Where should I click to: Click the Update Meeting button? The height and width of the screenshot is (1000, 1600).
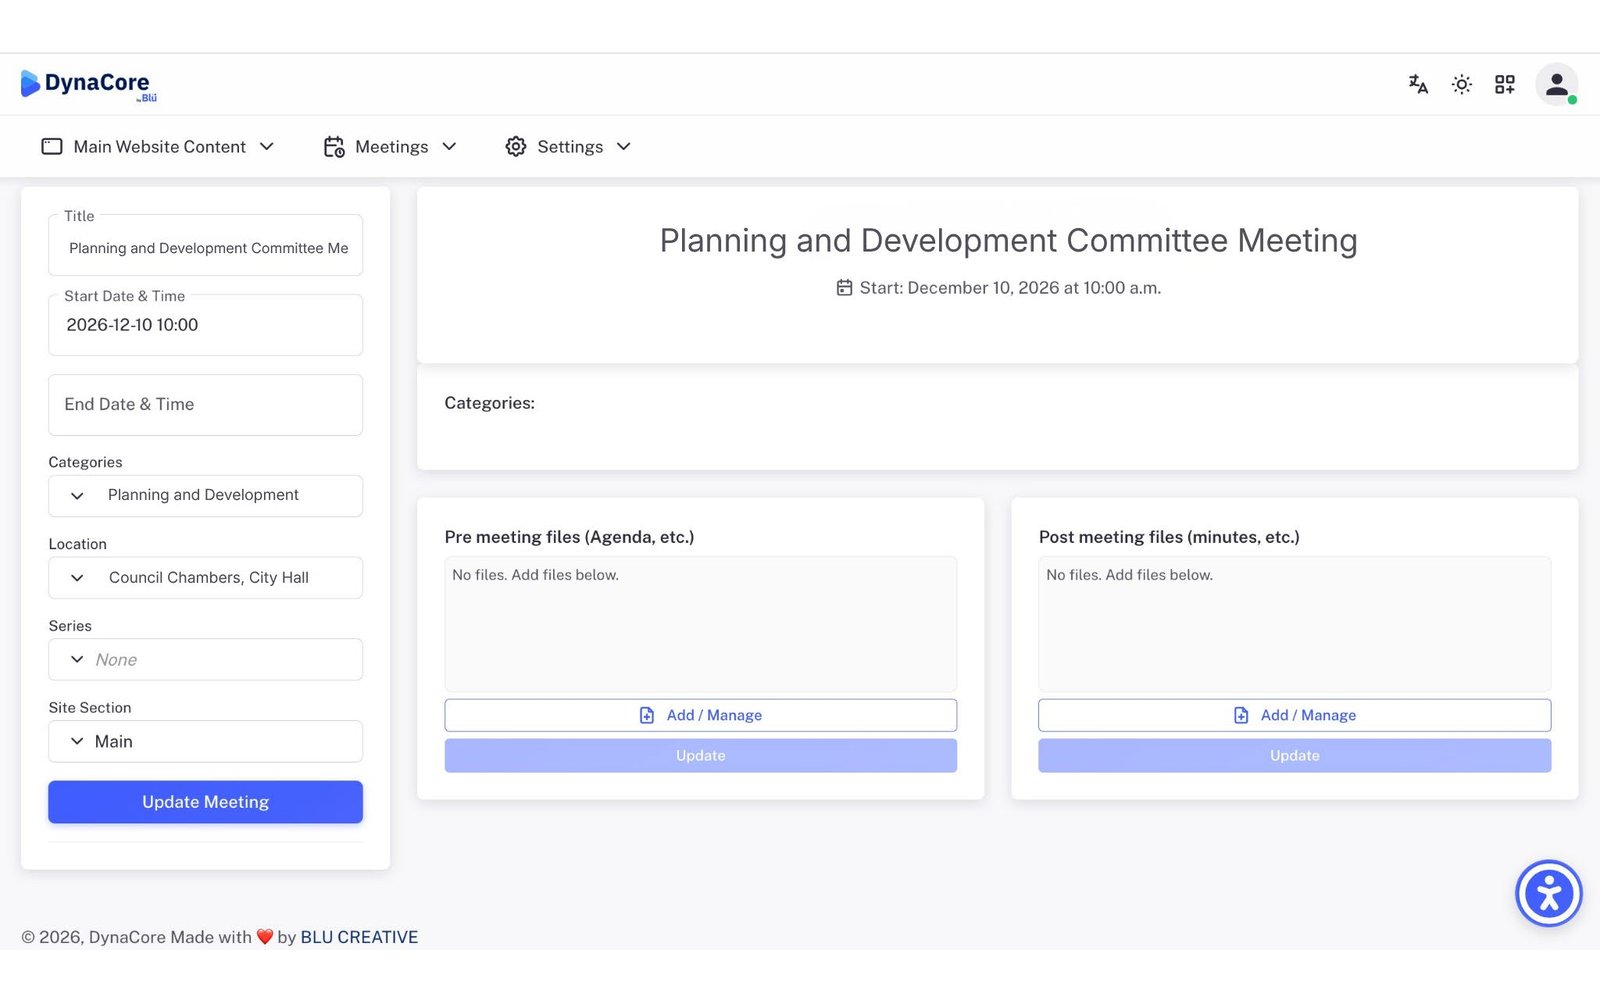click(205, 802)
